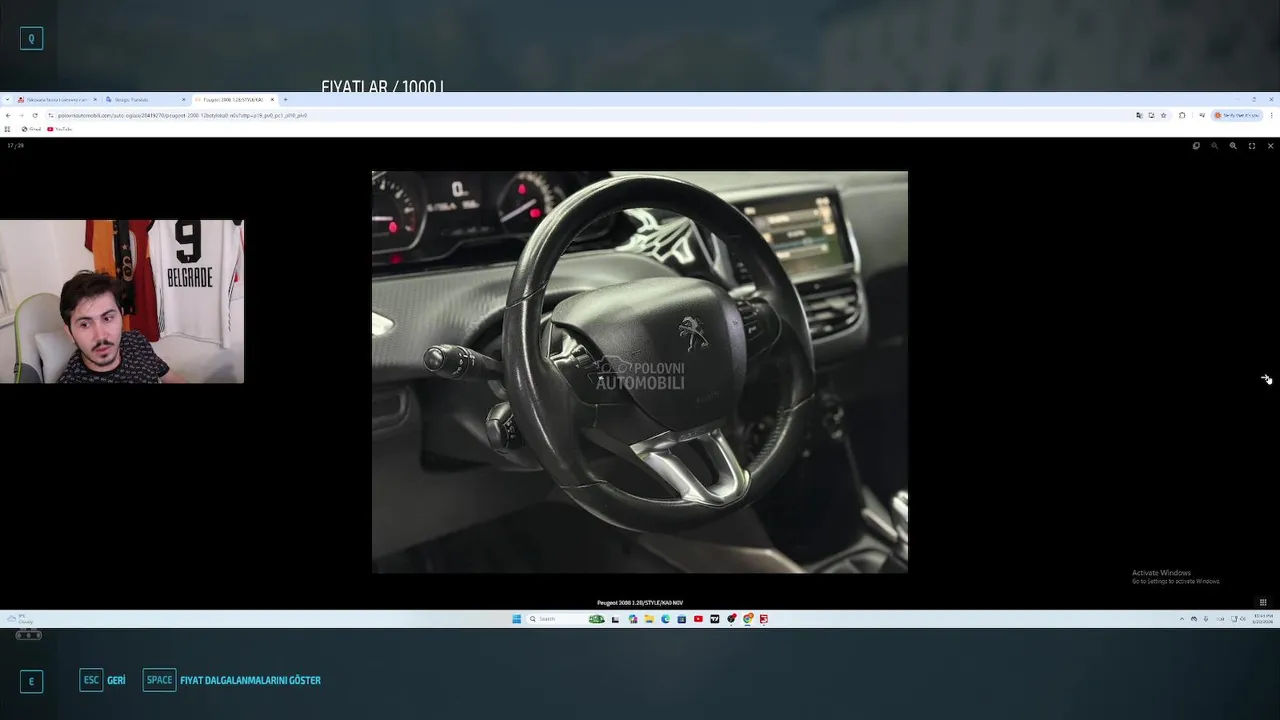
Task: Click the steering wheel photo
Action: (640, 372)
